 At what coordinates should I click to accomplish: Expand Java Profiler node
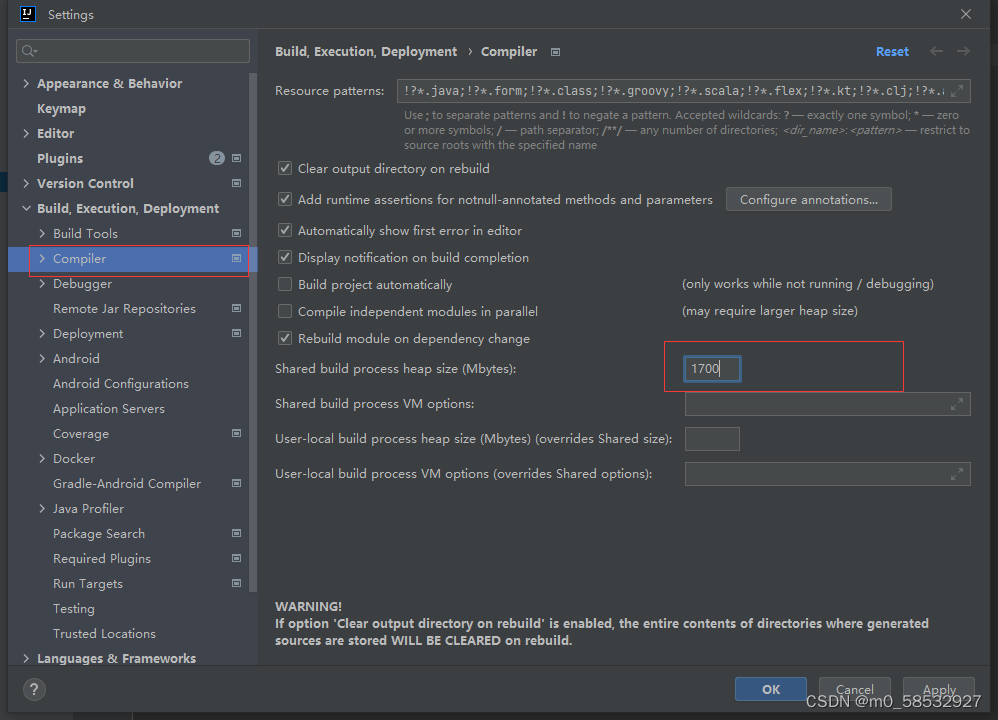tap(42, 509)
